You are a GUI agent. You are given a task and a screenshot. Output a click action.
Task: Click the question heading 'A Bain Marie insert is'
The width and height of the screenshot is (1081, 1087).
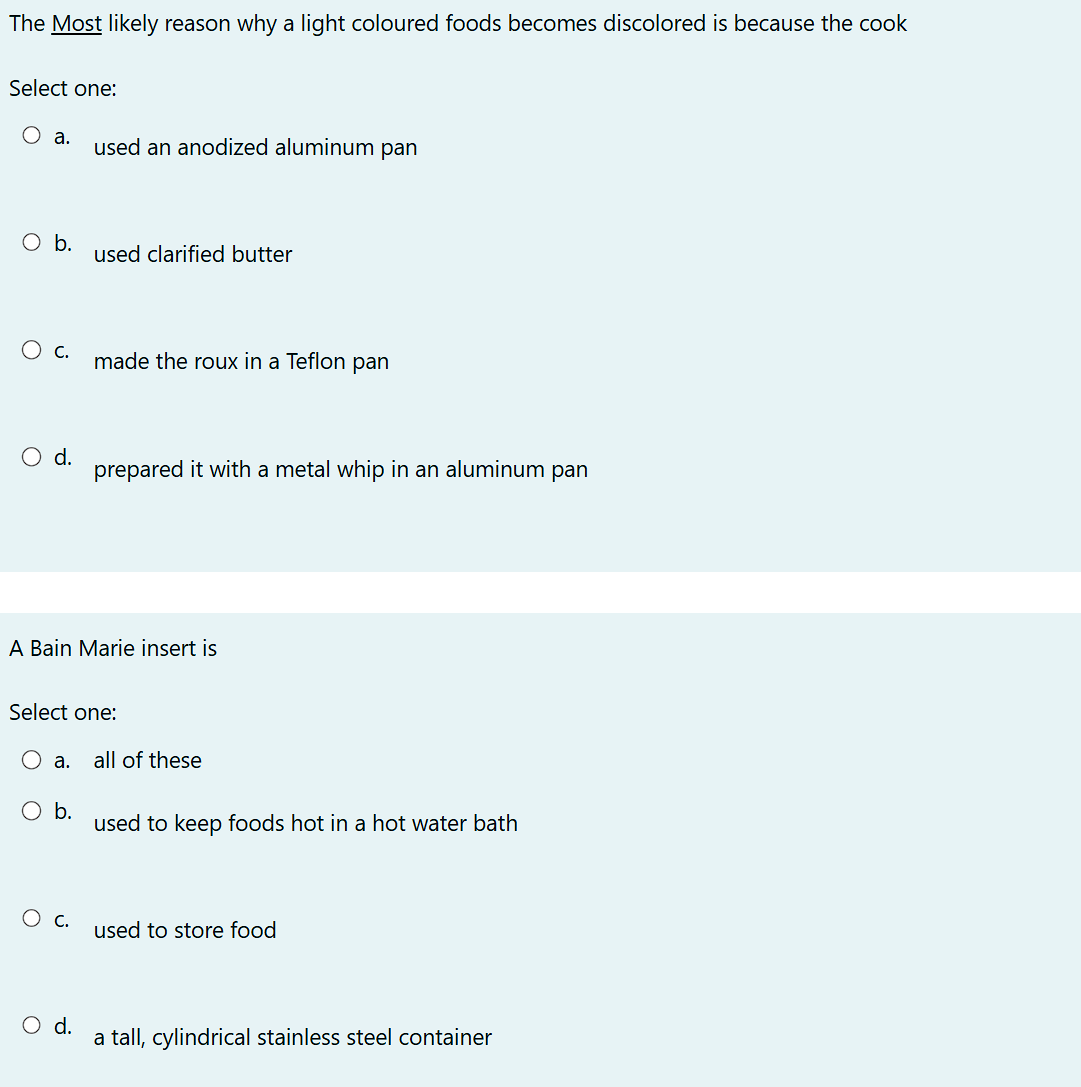113,648
